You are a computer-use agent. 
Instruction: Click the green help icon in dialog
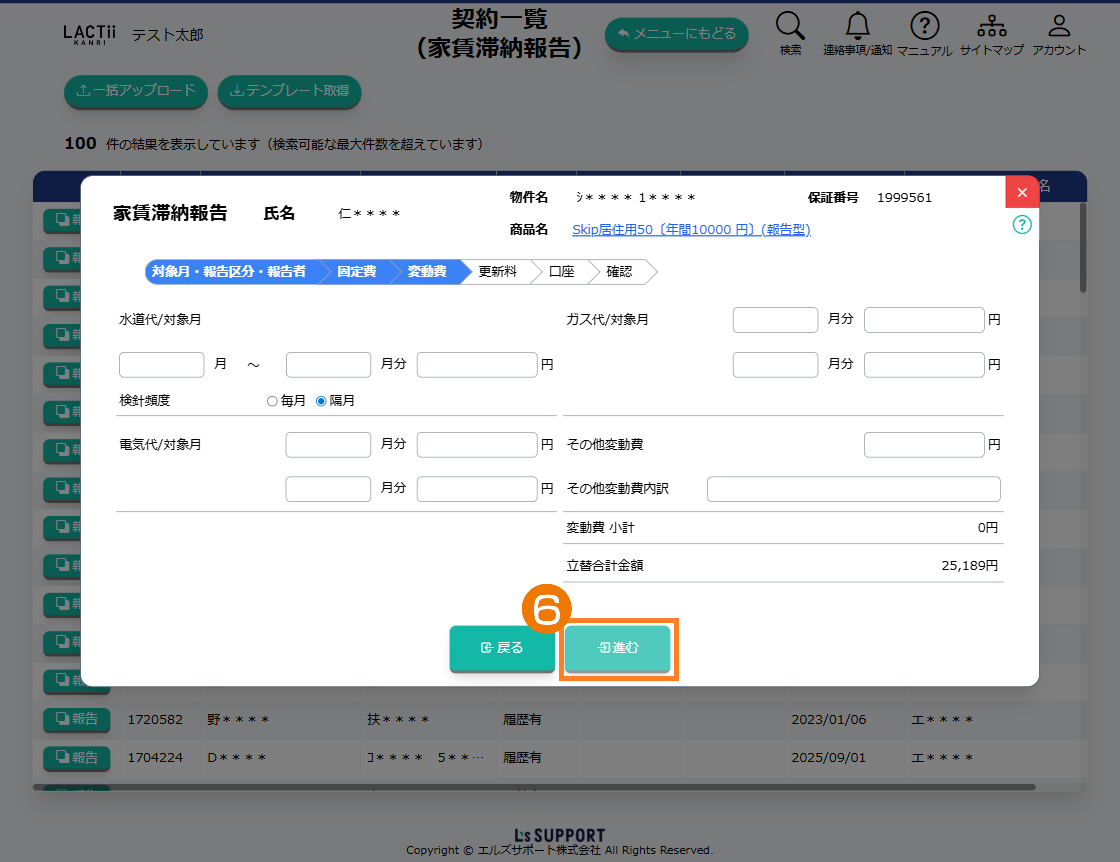[x=1021, y=225]
